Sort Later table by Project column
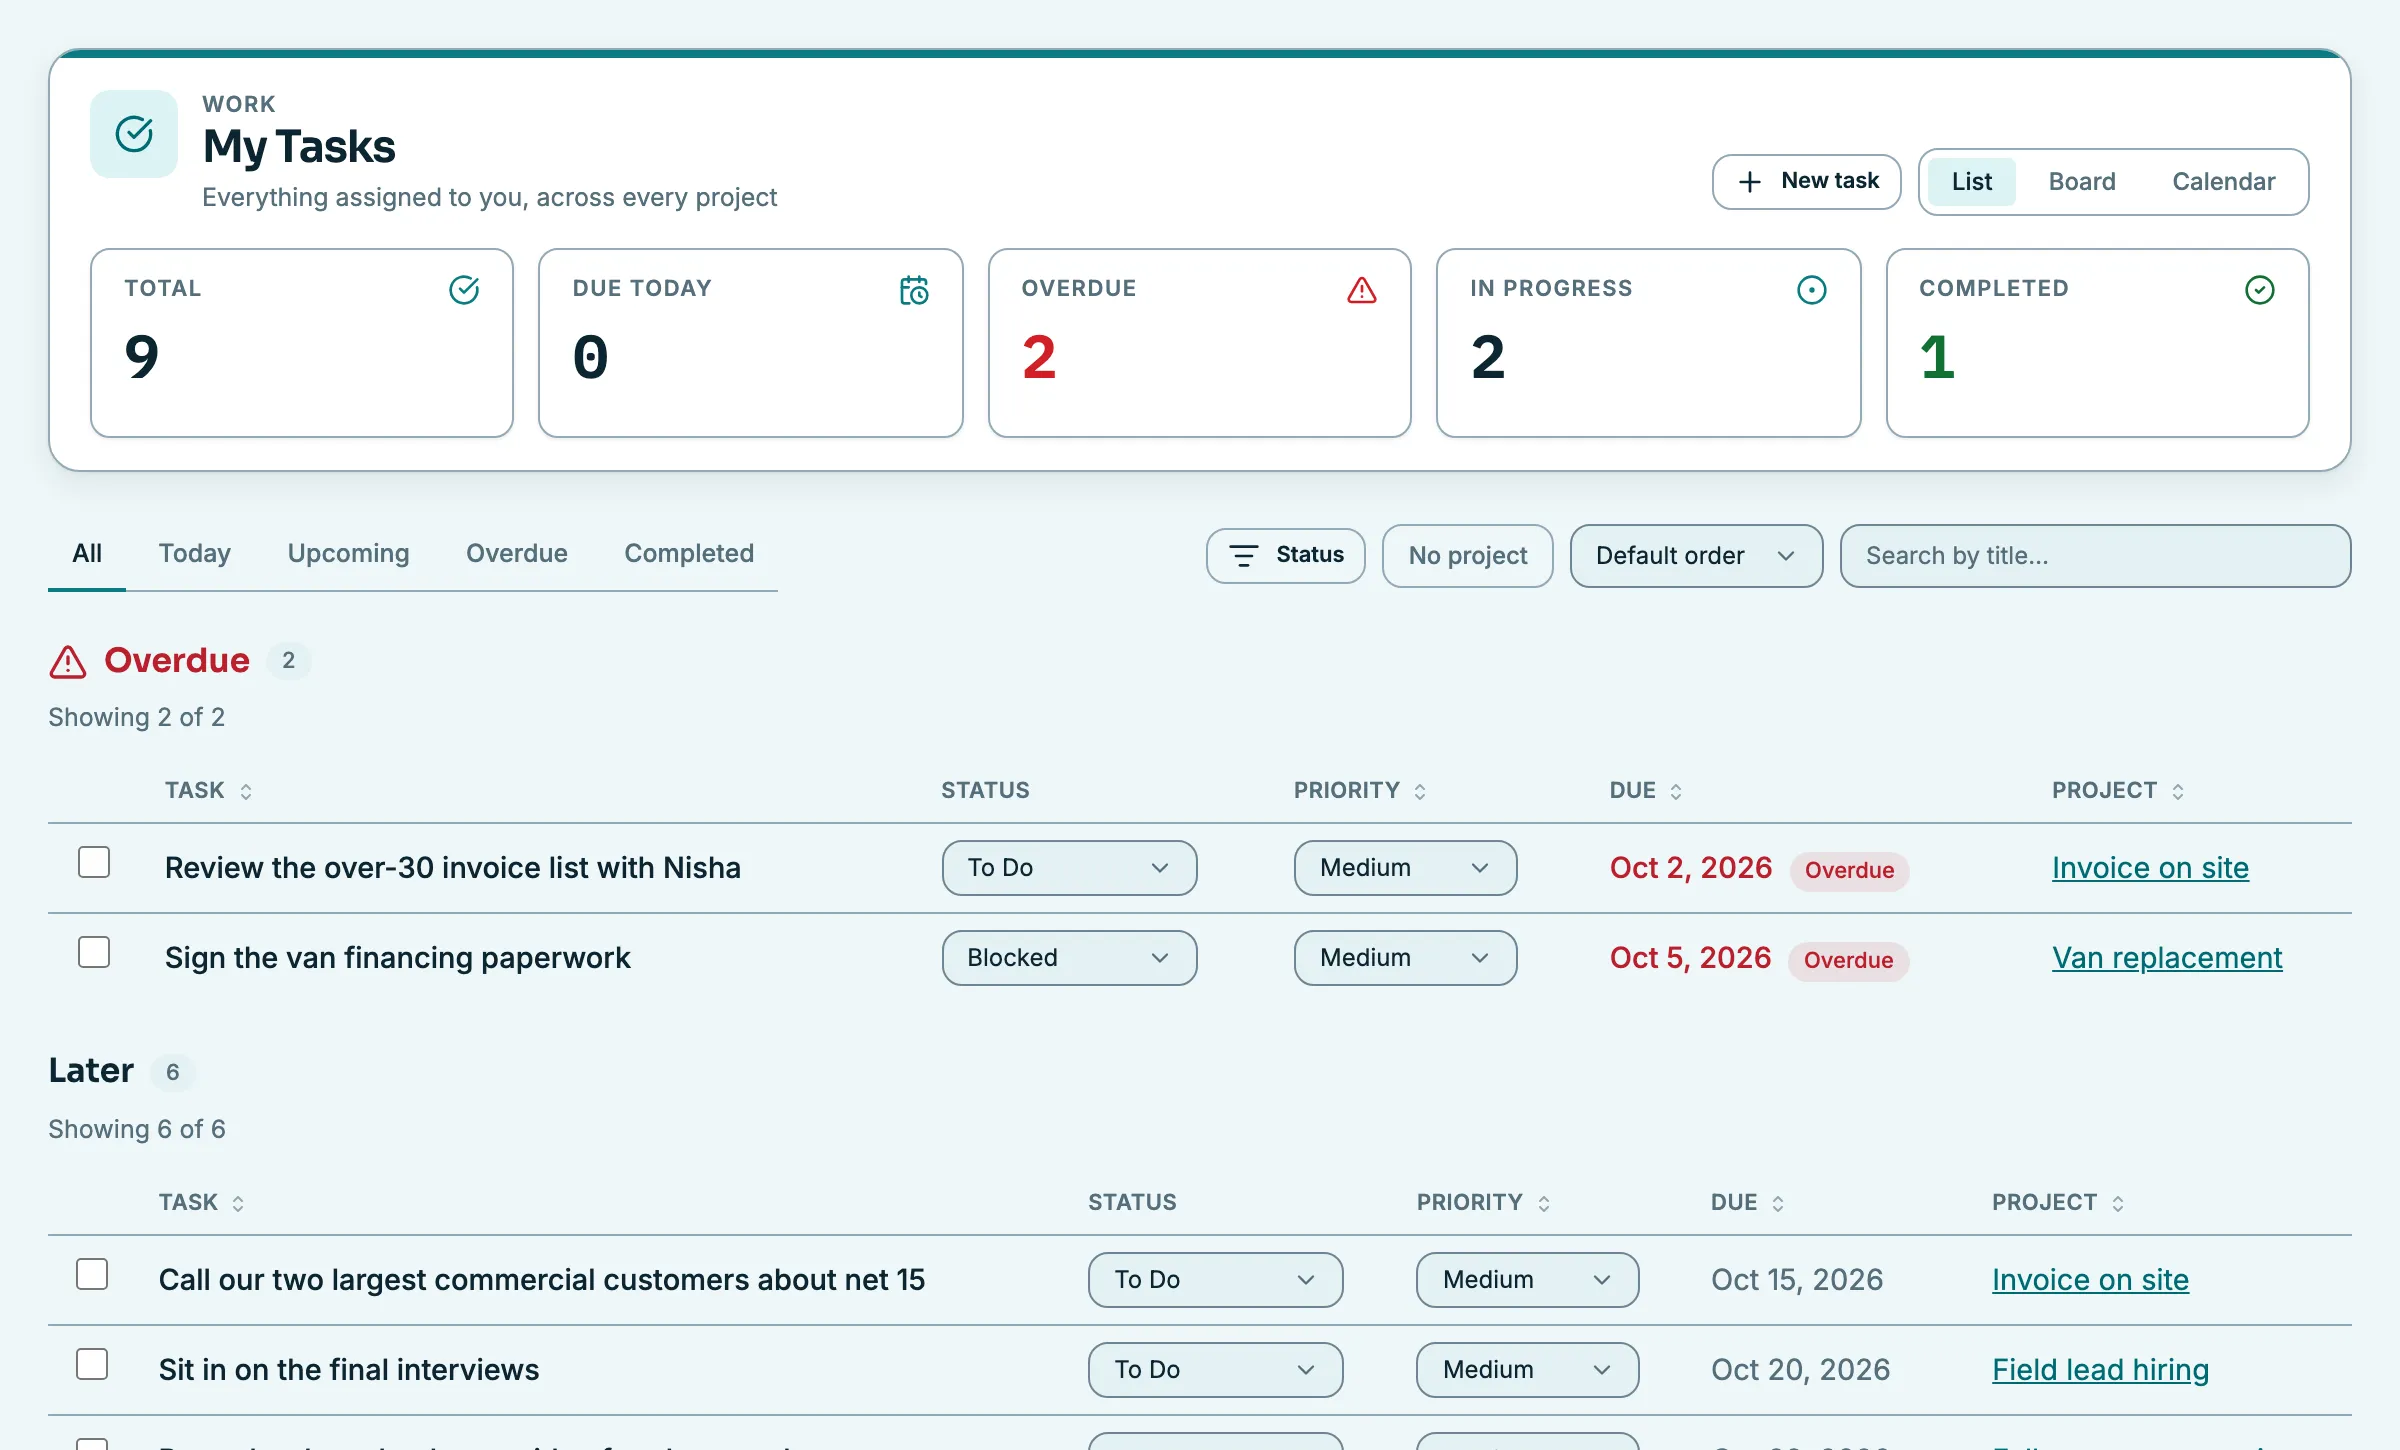Viewport: 2400px width, 1450px height. [x=2058, y=1203]
